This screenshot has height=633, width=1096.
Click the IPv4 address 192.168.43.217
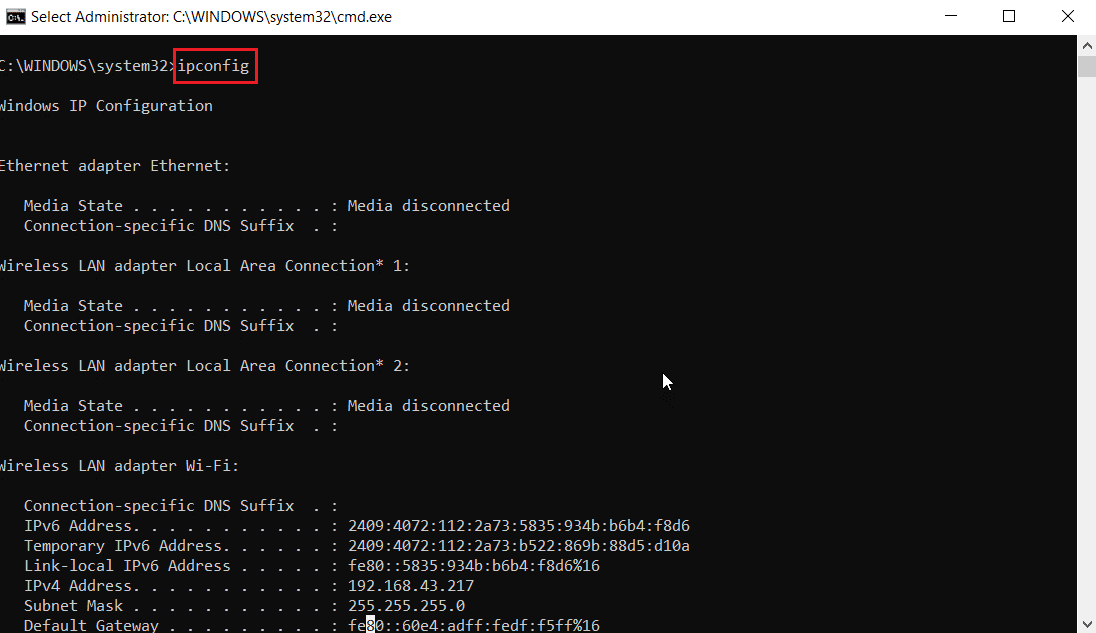[411, 585]
